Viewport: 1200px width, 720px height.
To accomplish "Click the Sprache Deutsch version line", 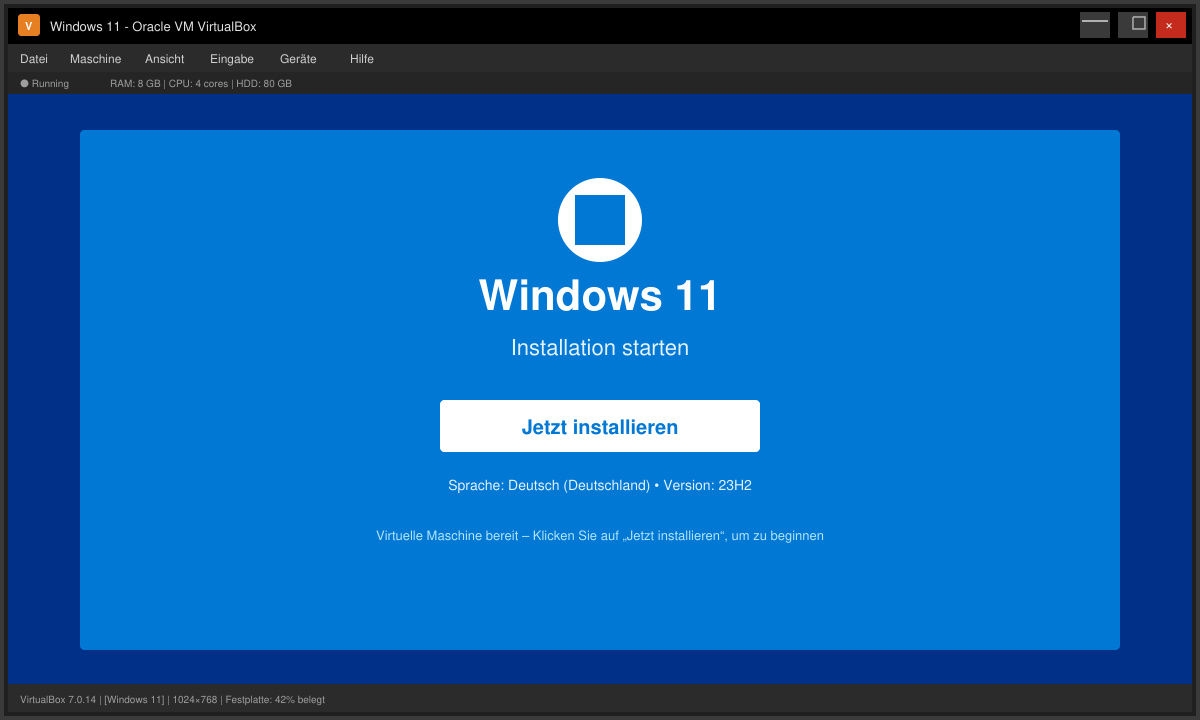I will (x=600, y=485).
